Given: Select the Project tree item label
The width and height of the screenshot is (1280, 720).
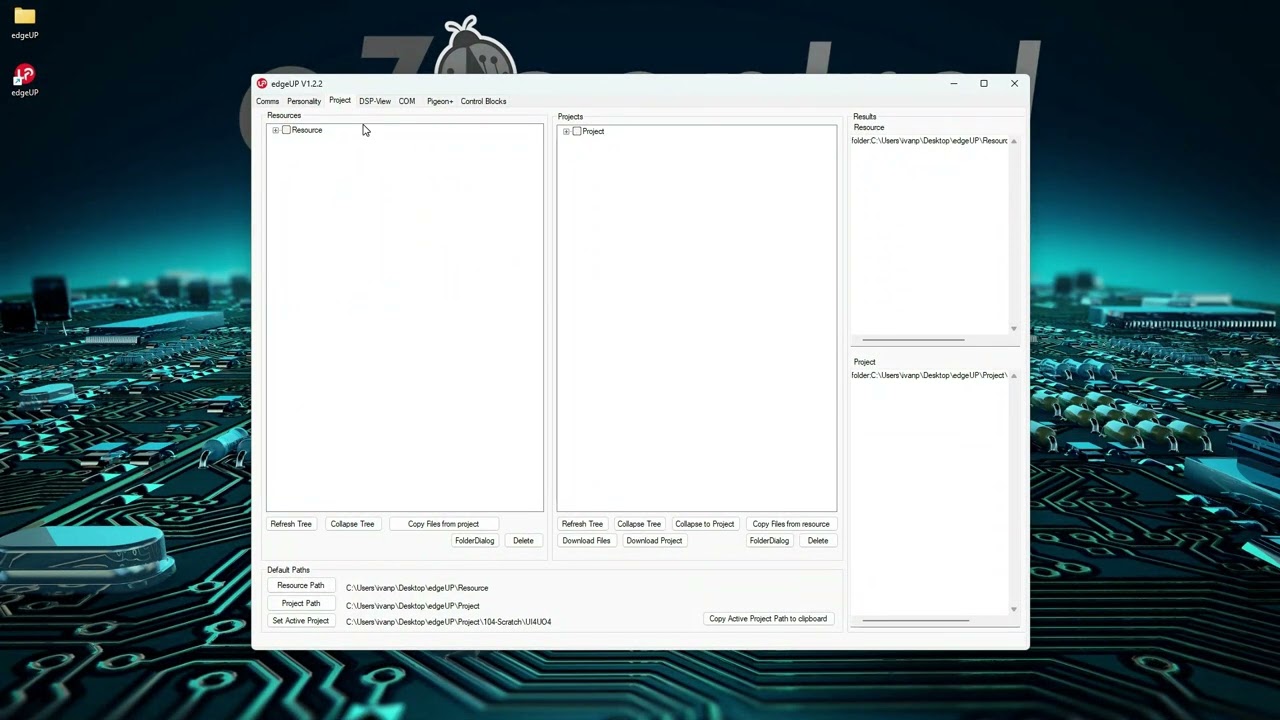Looking at the screenshot, I should tap(593, 131).
